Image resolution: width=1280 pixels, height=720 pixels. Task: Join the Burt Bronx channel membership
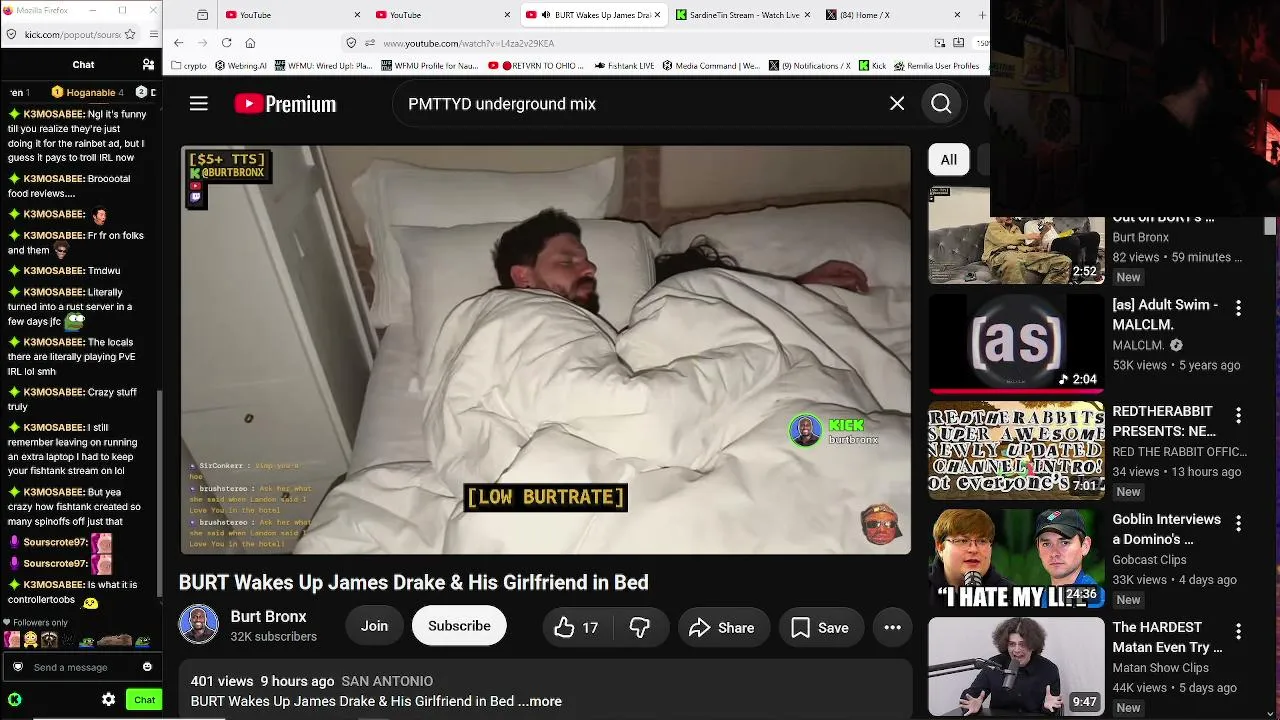[374, 626]
